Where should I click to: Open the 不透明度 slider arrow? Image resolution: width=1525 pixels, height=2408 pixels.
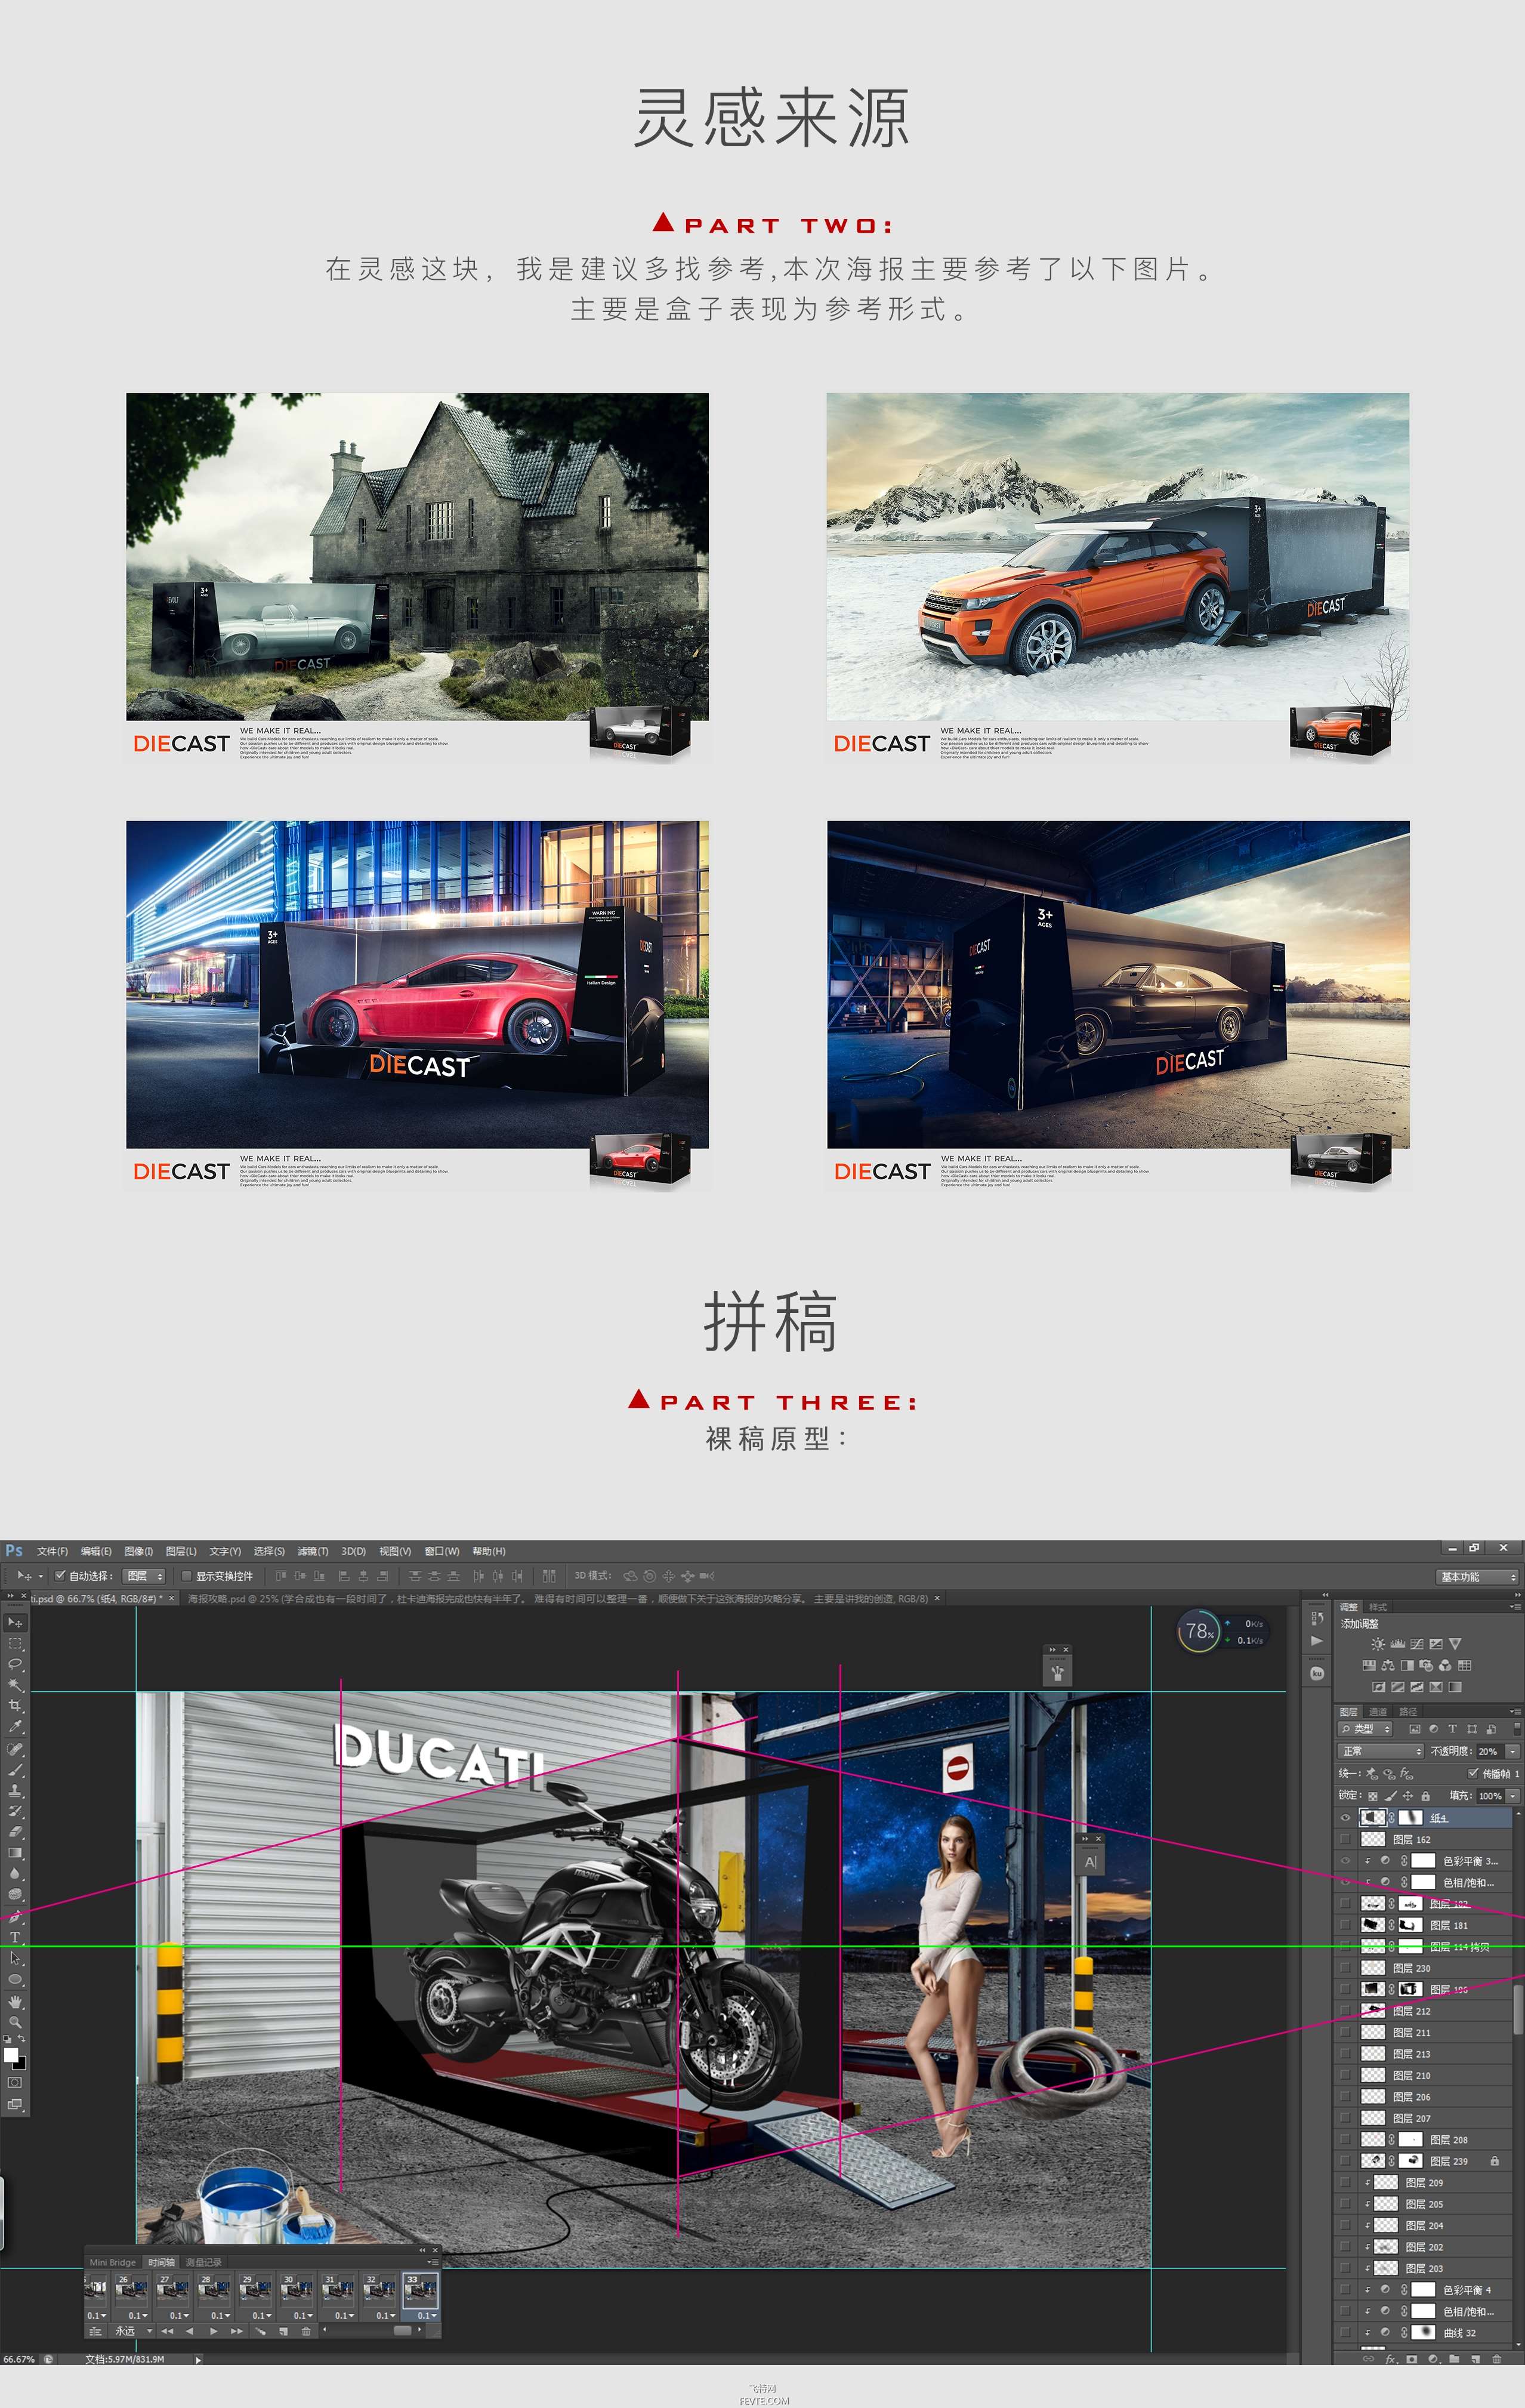click(1512, 1751)
